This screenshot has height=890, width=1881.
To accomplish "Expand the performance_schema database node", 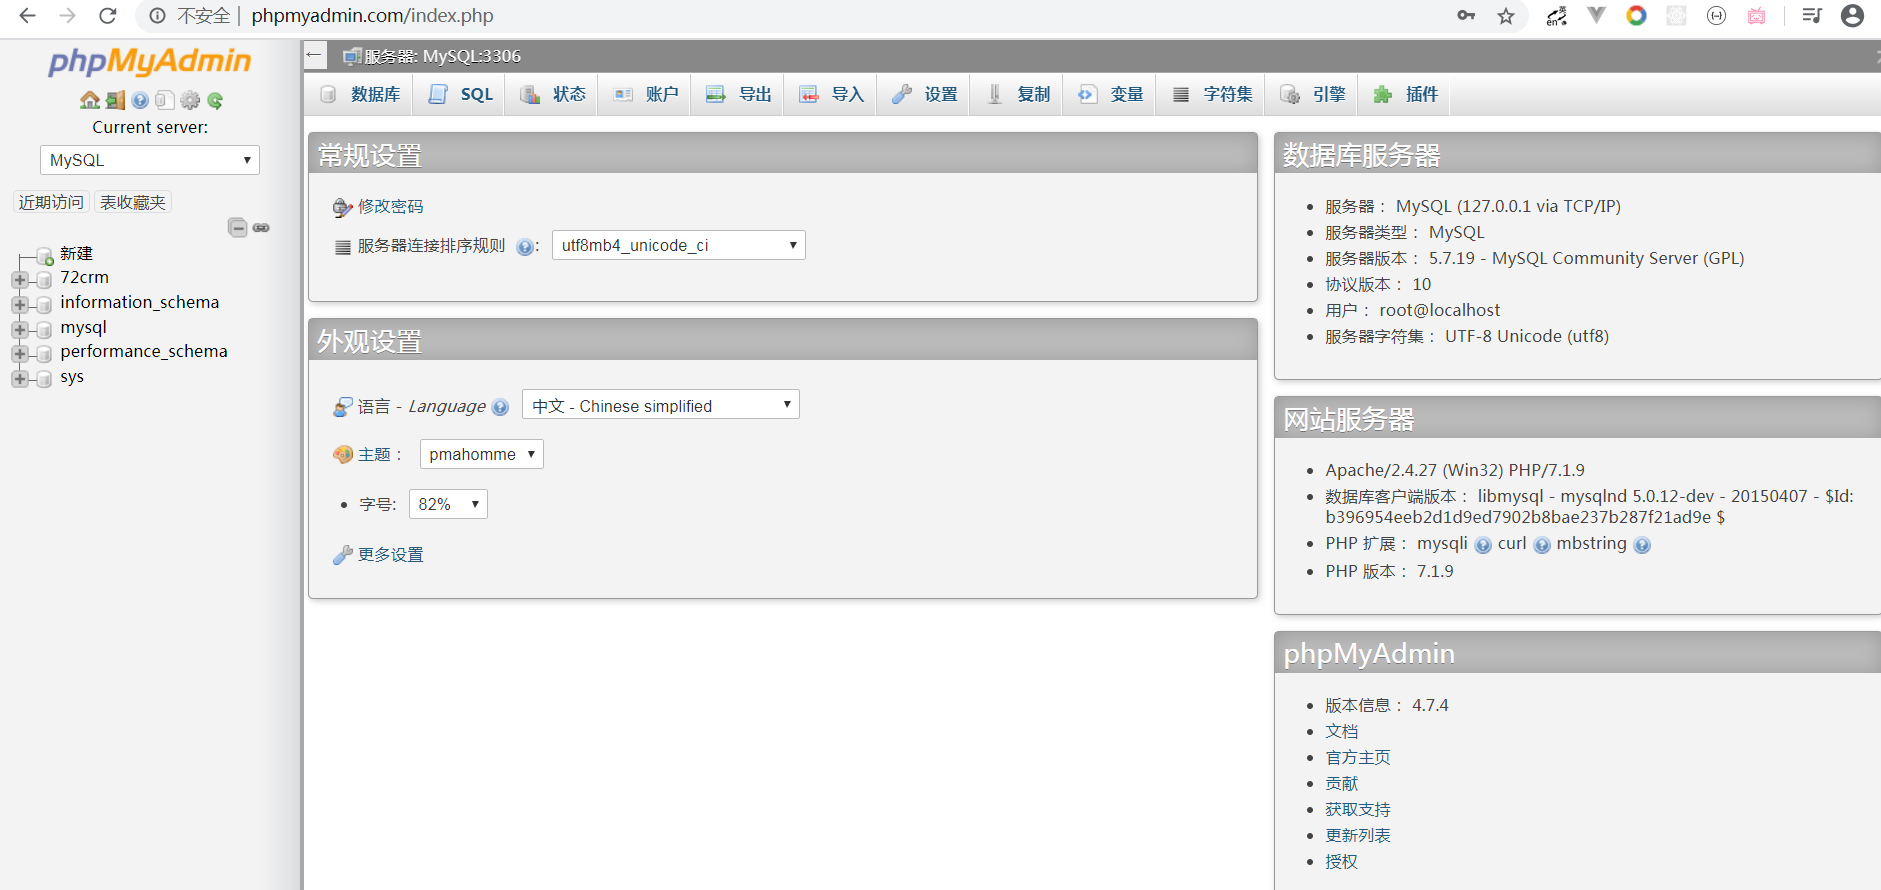I will (20, 353).
